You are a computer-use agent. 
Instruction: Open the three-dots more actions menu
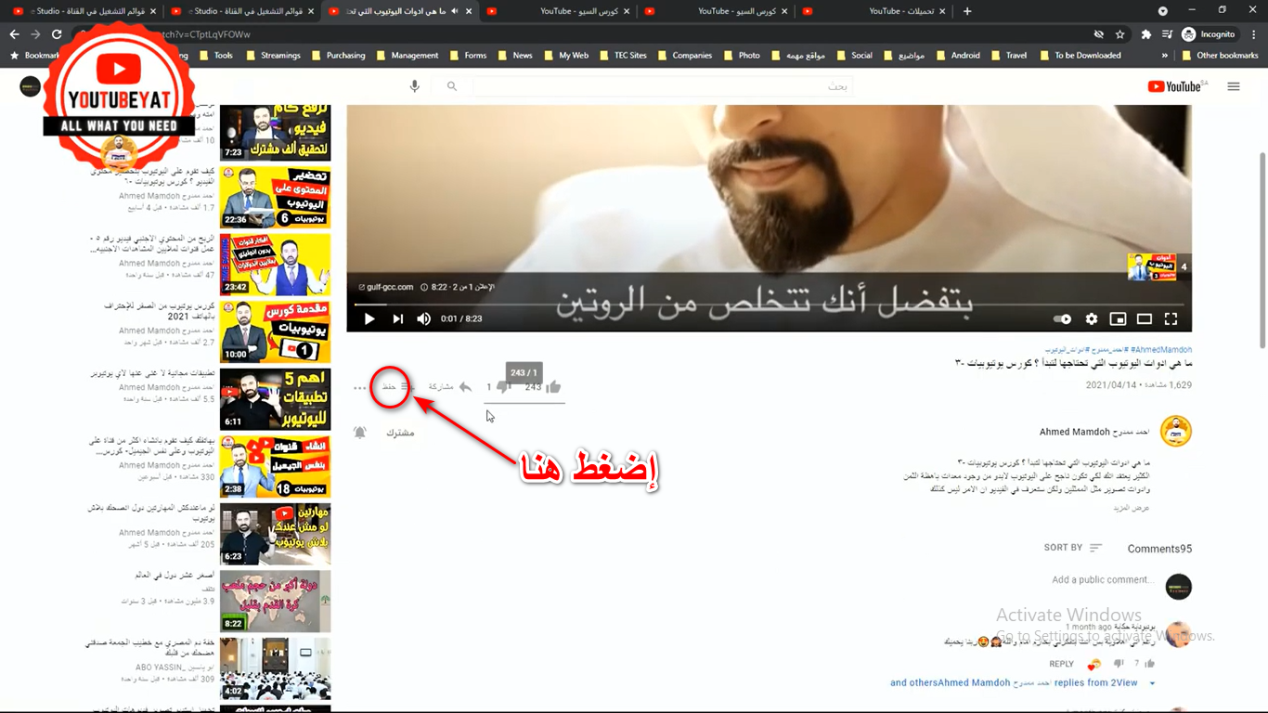click(360, 388)
